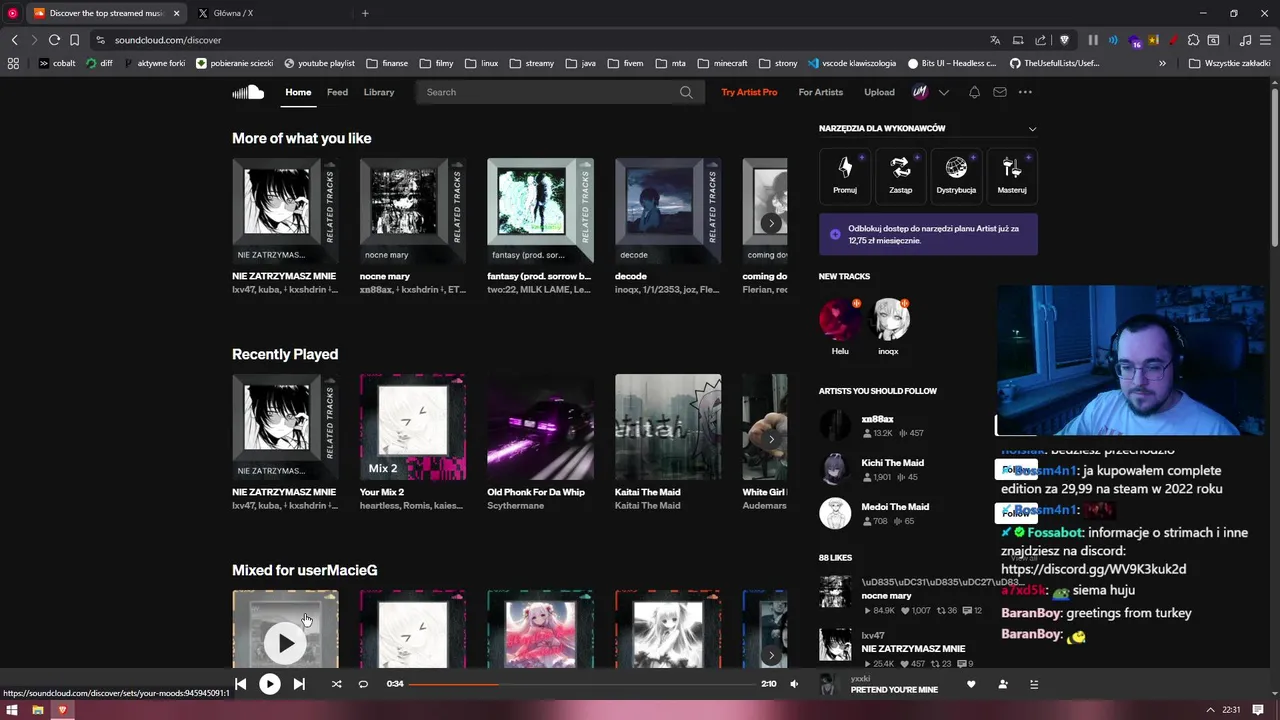Show next items in Mixed for userMacieG
The height and width of the screenshot is (720, 1280).
(771, 655)
